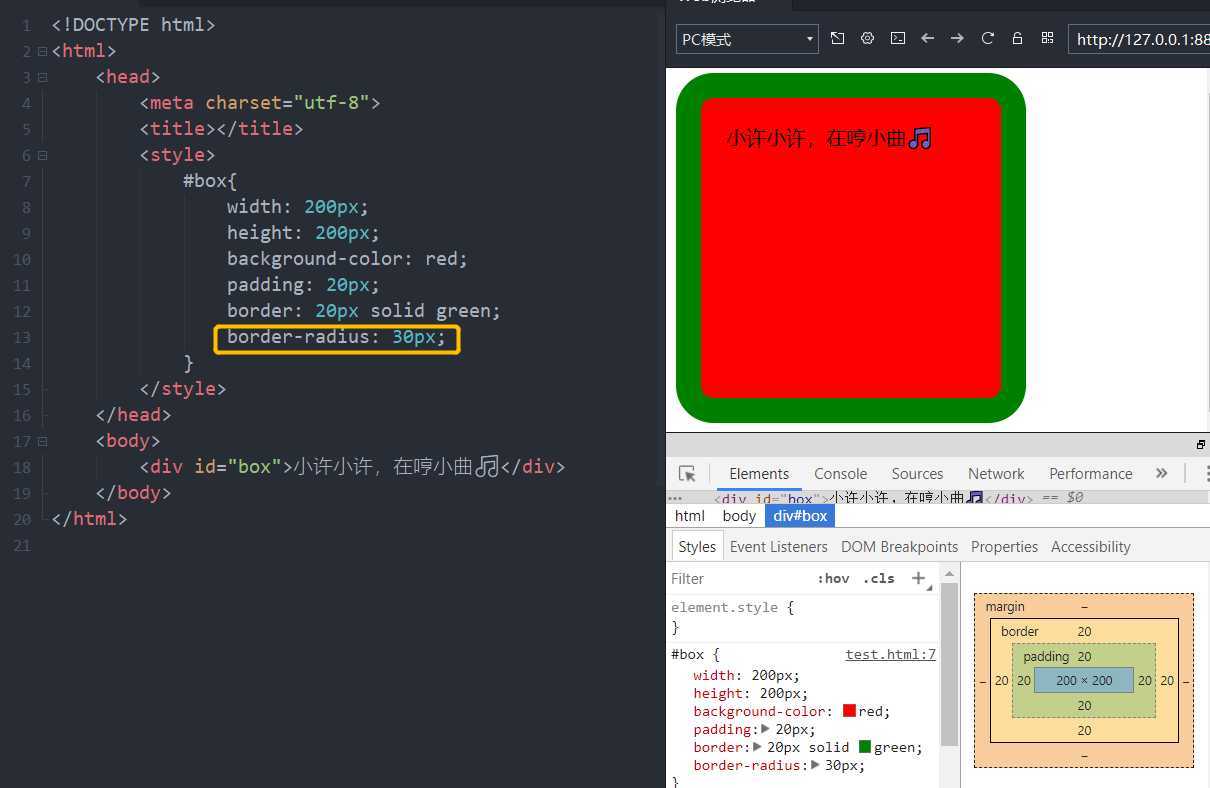Click the preview URL address field
Screen dimensions: 1210x788
(x=1139, y=39)
